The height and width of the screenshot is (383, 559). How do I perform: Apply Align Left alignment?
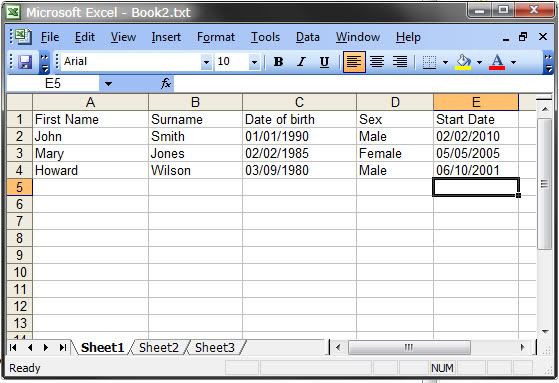(x=354, y=62)
